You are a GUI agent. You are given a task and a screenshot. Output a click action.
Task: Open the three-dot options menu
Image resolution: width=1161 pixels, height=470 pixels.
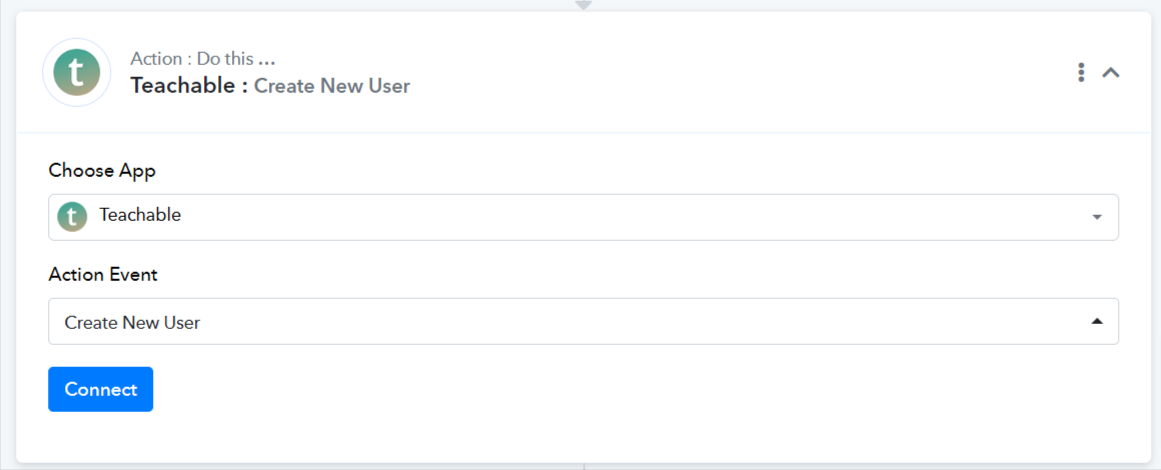[1081, 73]
